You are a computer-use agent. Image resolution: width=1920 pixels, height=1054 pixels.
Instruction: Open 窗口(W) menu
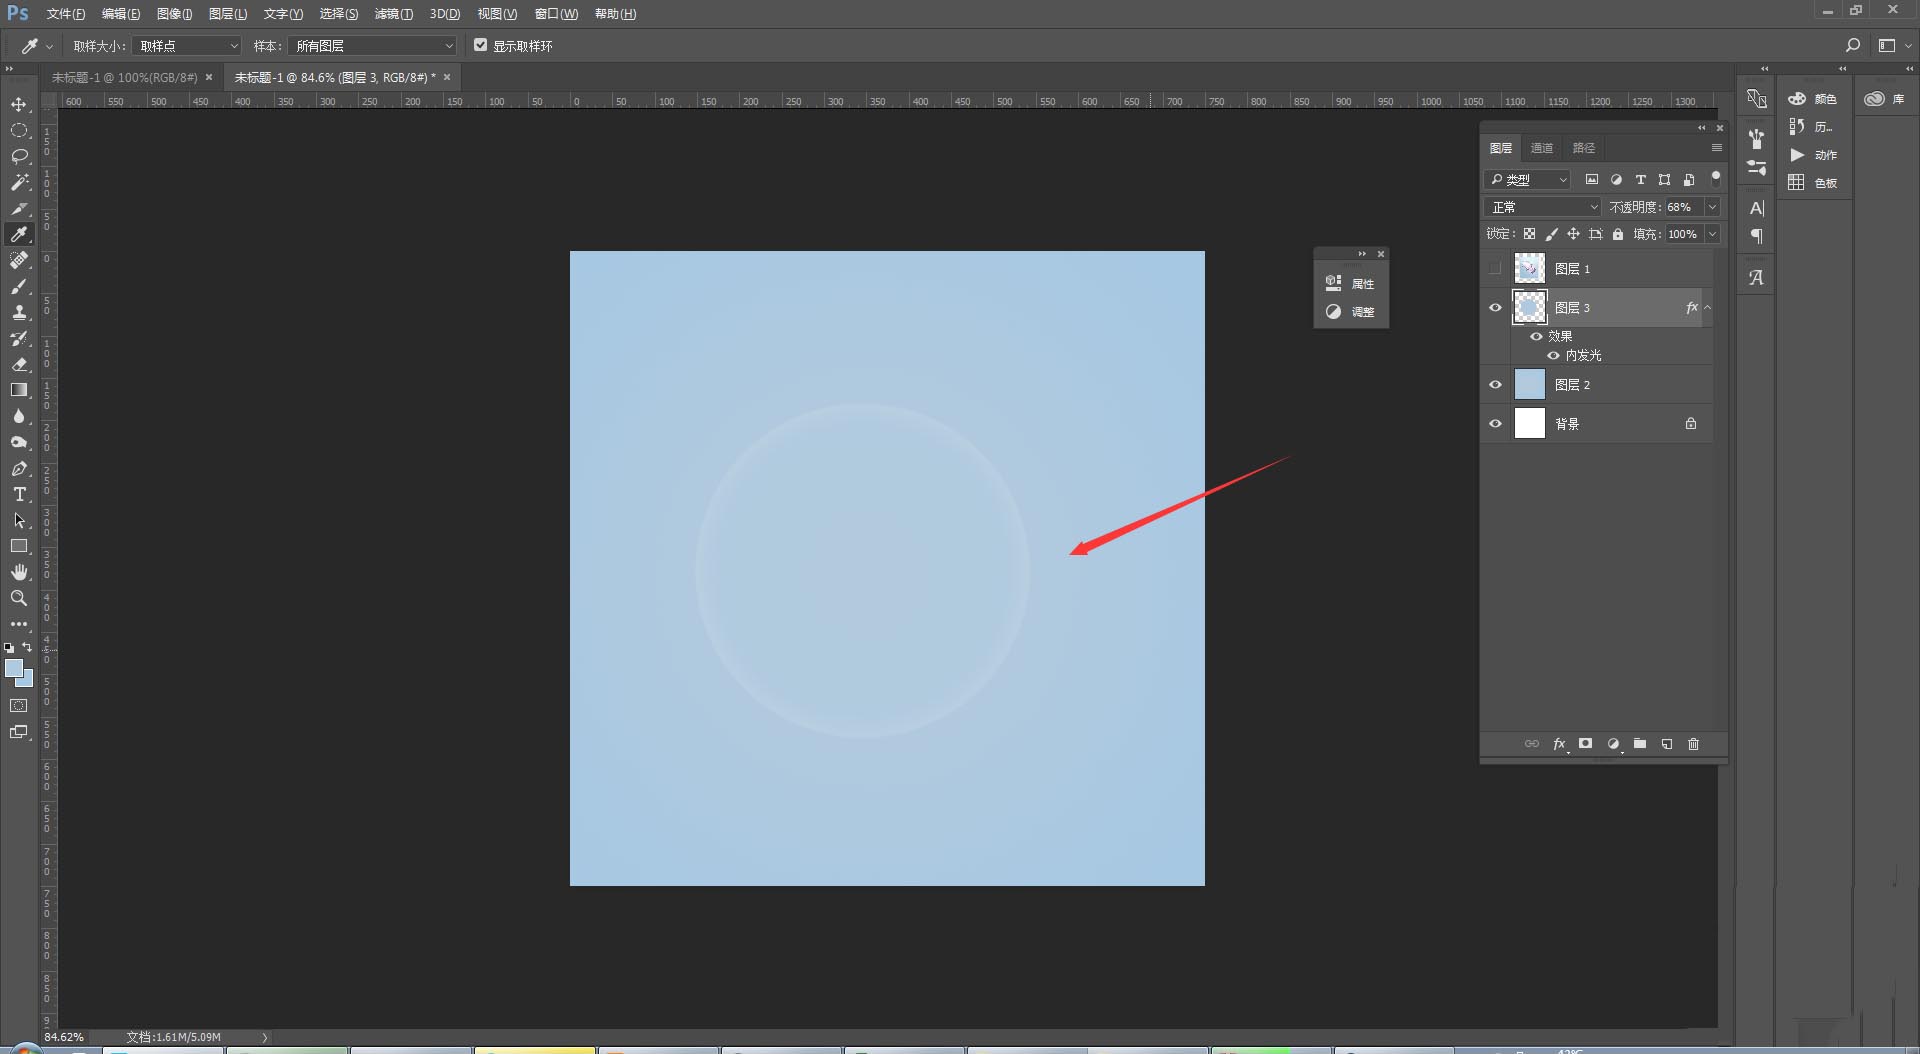(556, 14)
